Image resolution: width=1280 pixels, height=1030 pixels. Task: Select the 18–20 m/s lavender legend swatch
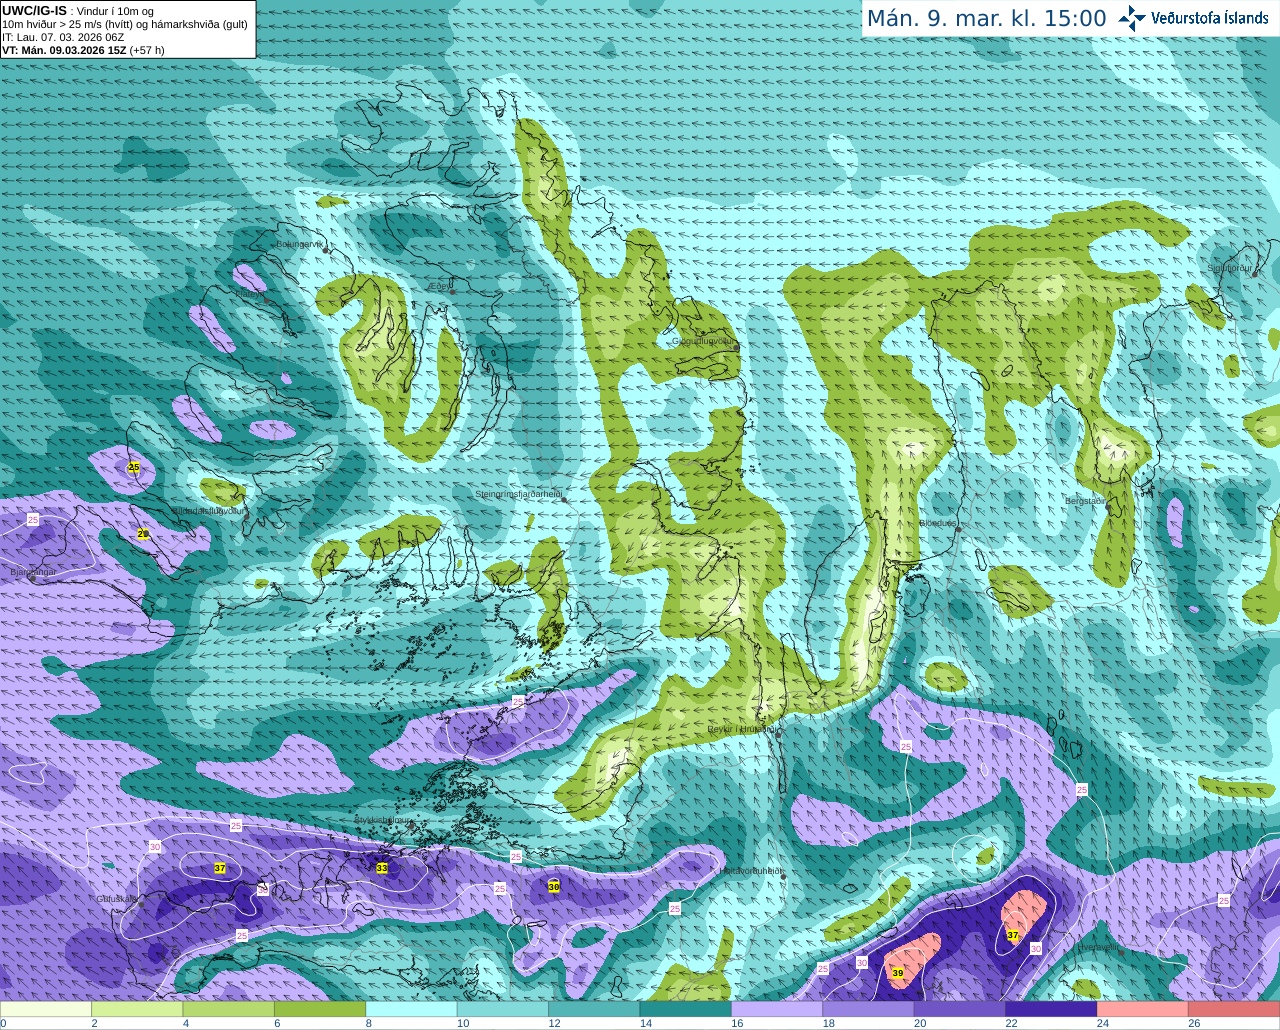[869, 1009]
